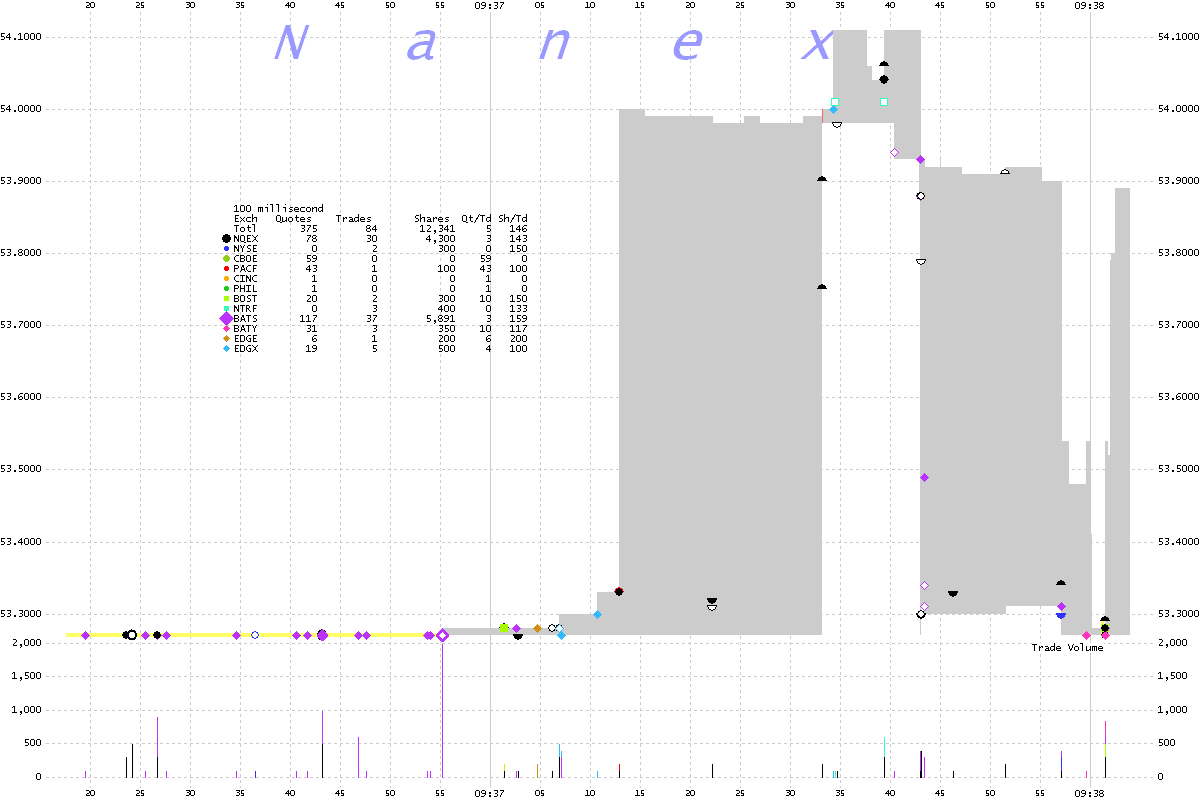The height and width of the screenshot is (800, 1200).
Task: Click the BATS shares value "5,891"
Action: pyautogui.click(x=439, y=319)
